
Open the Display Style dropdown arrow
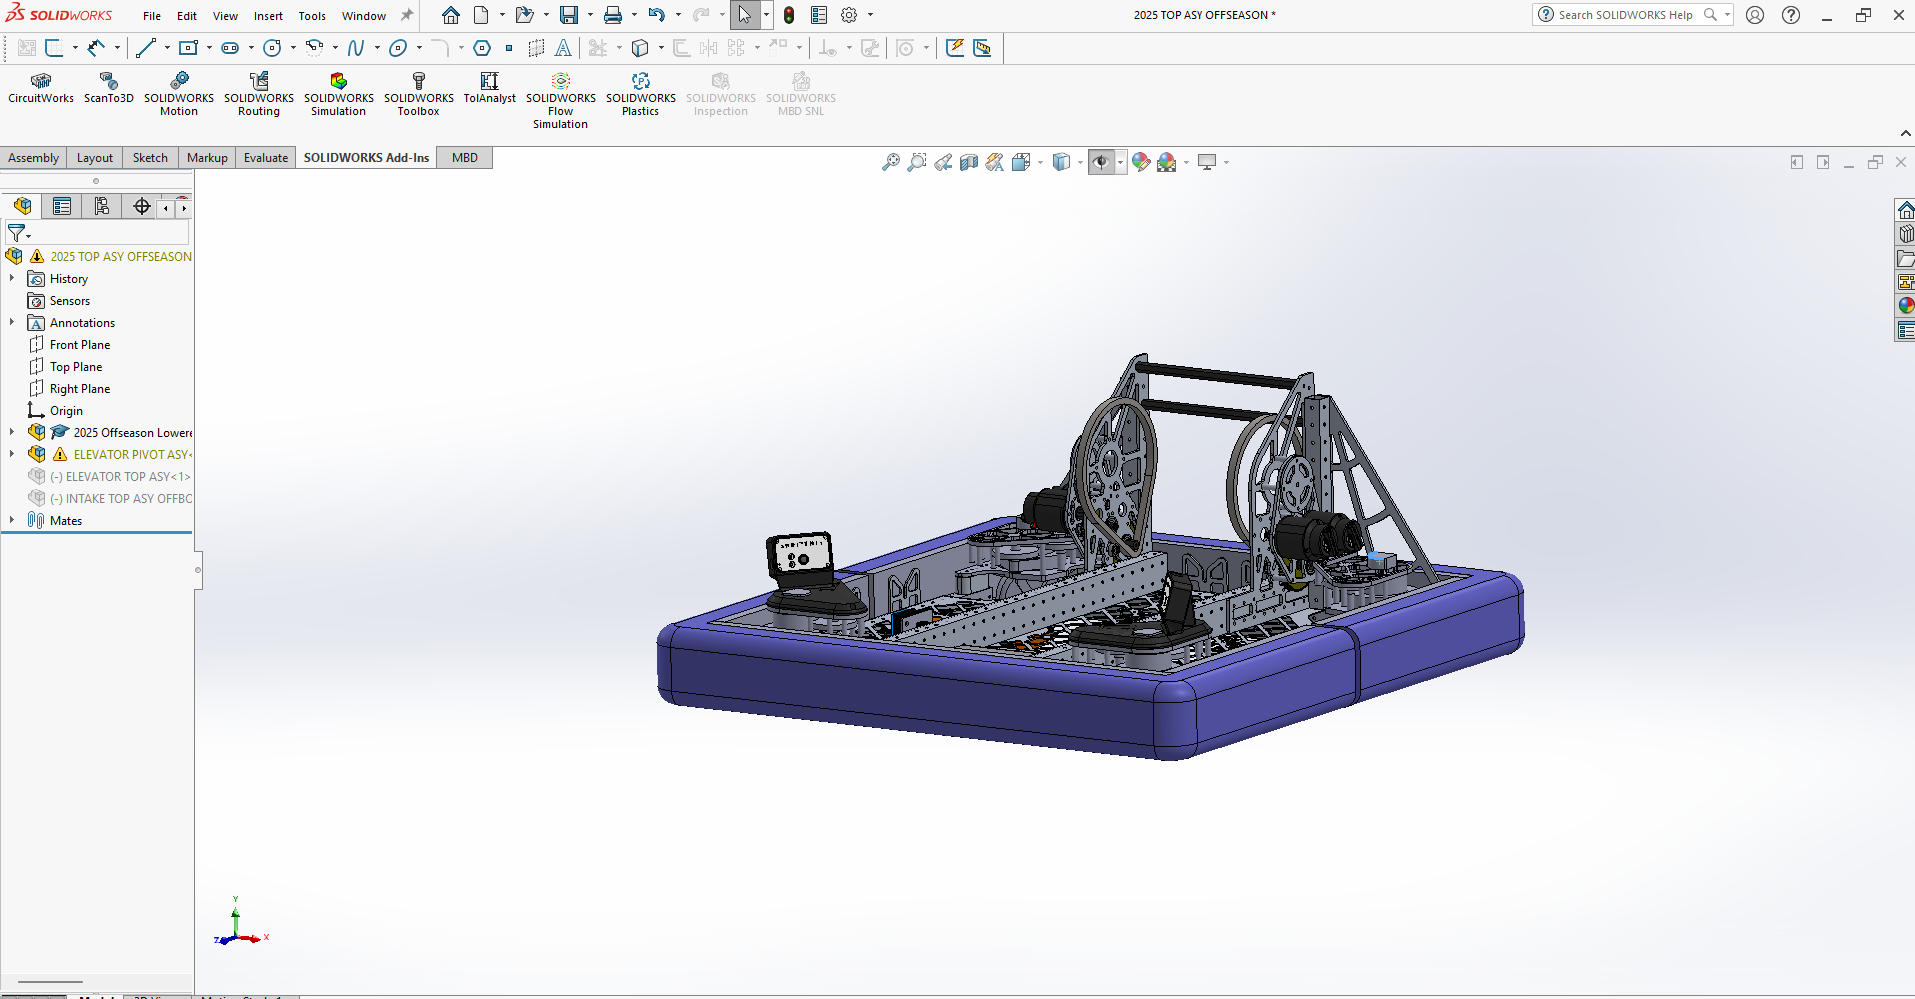tap(1080, 162)
